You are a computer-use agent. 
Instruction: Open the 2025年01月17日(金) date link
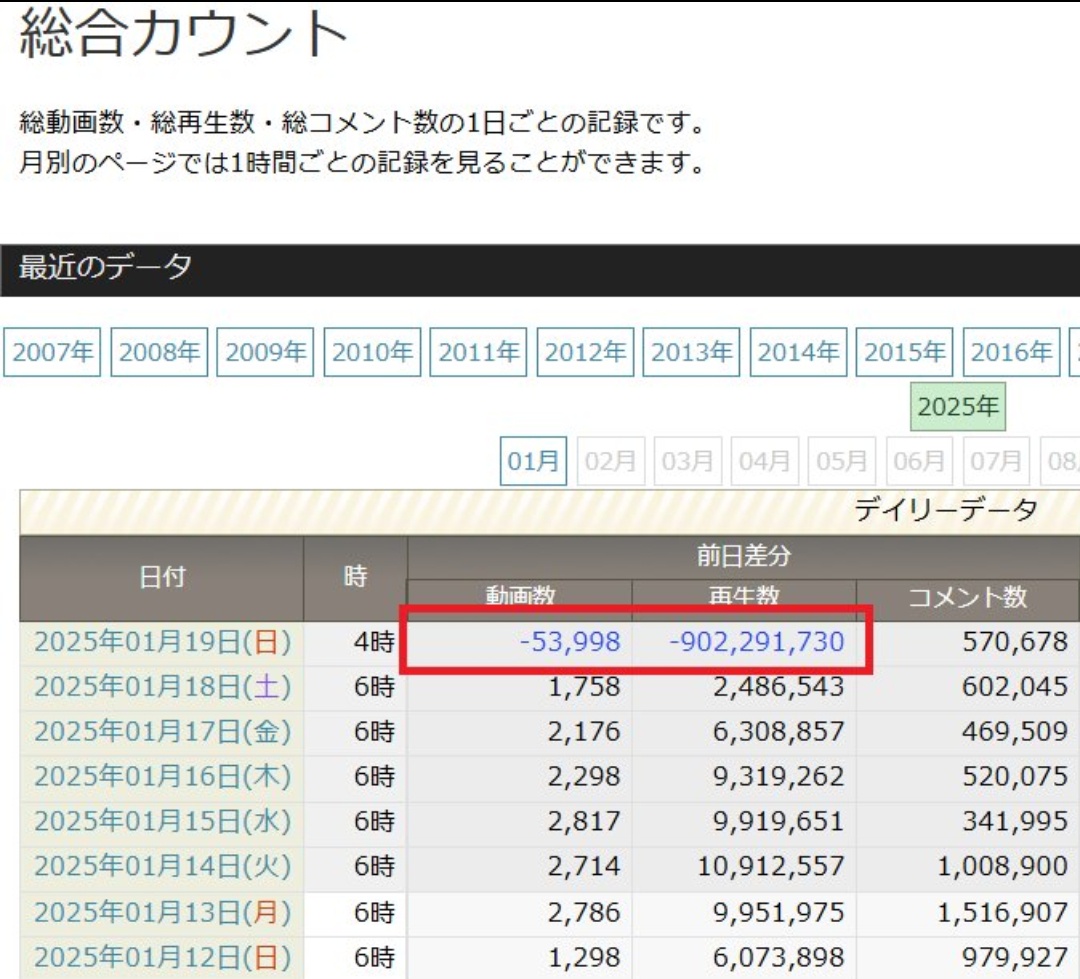(x=163, y=732)
